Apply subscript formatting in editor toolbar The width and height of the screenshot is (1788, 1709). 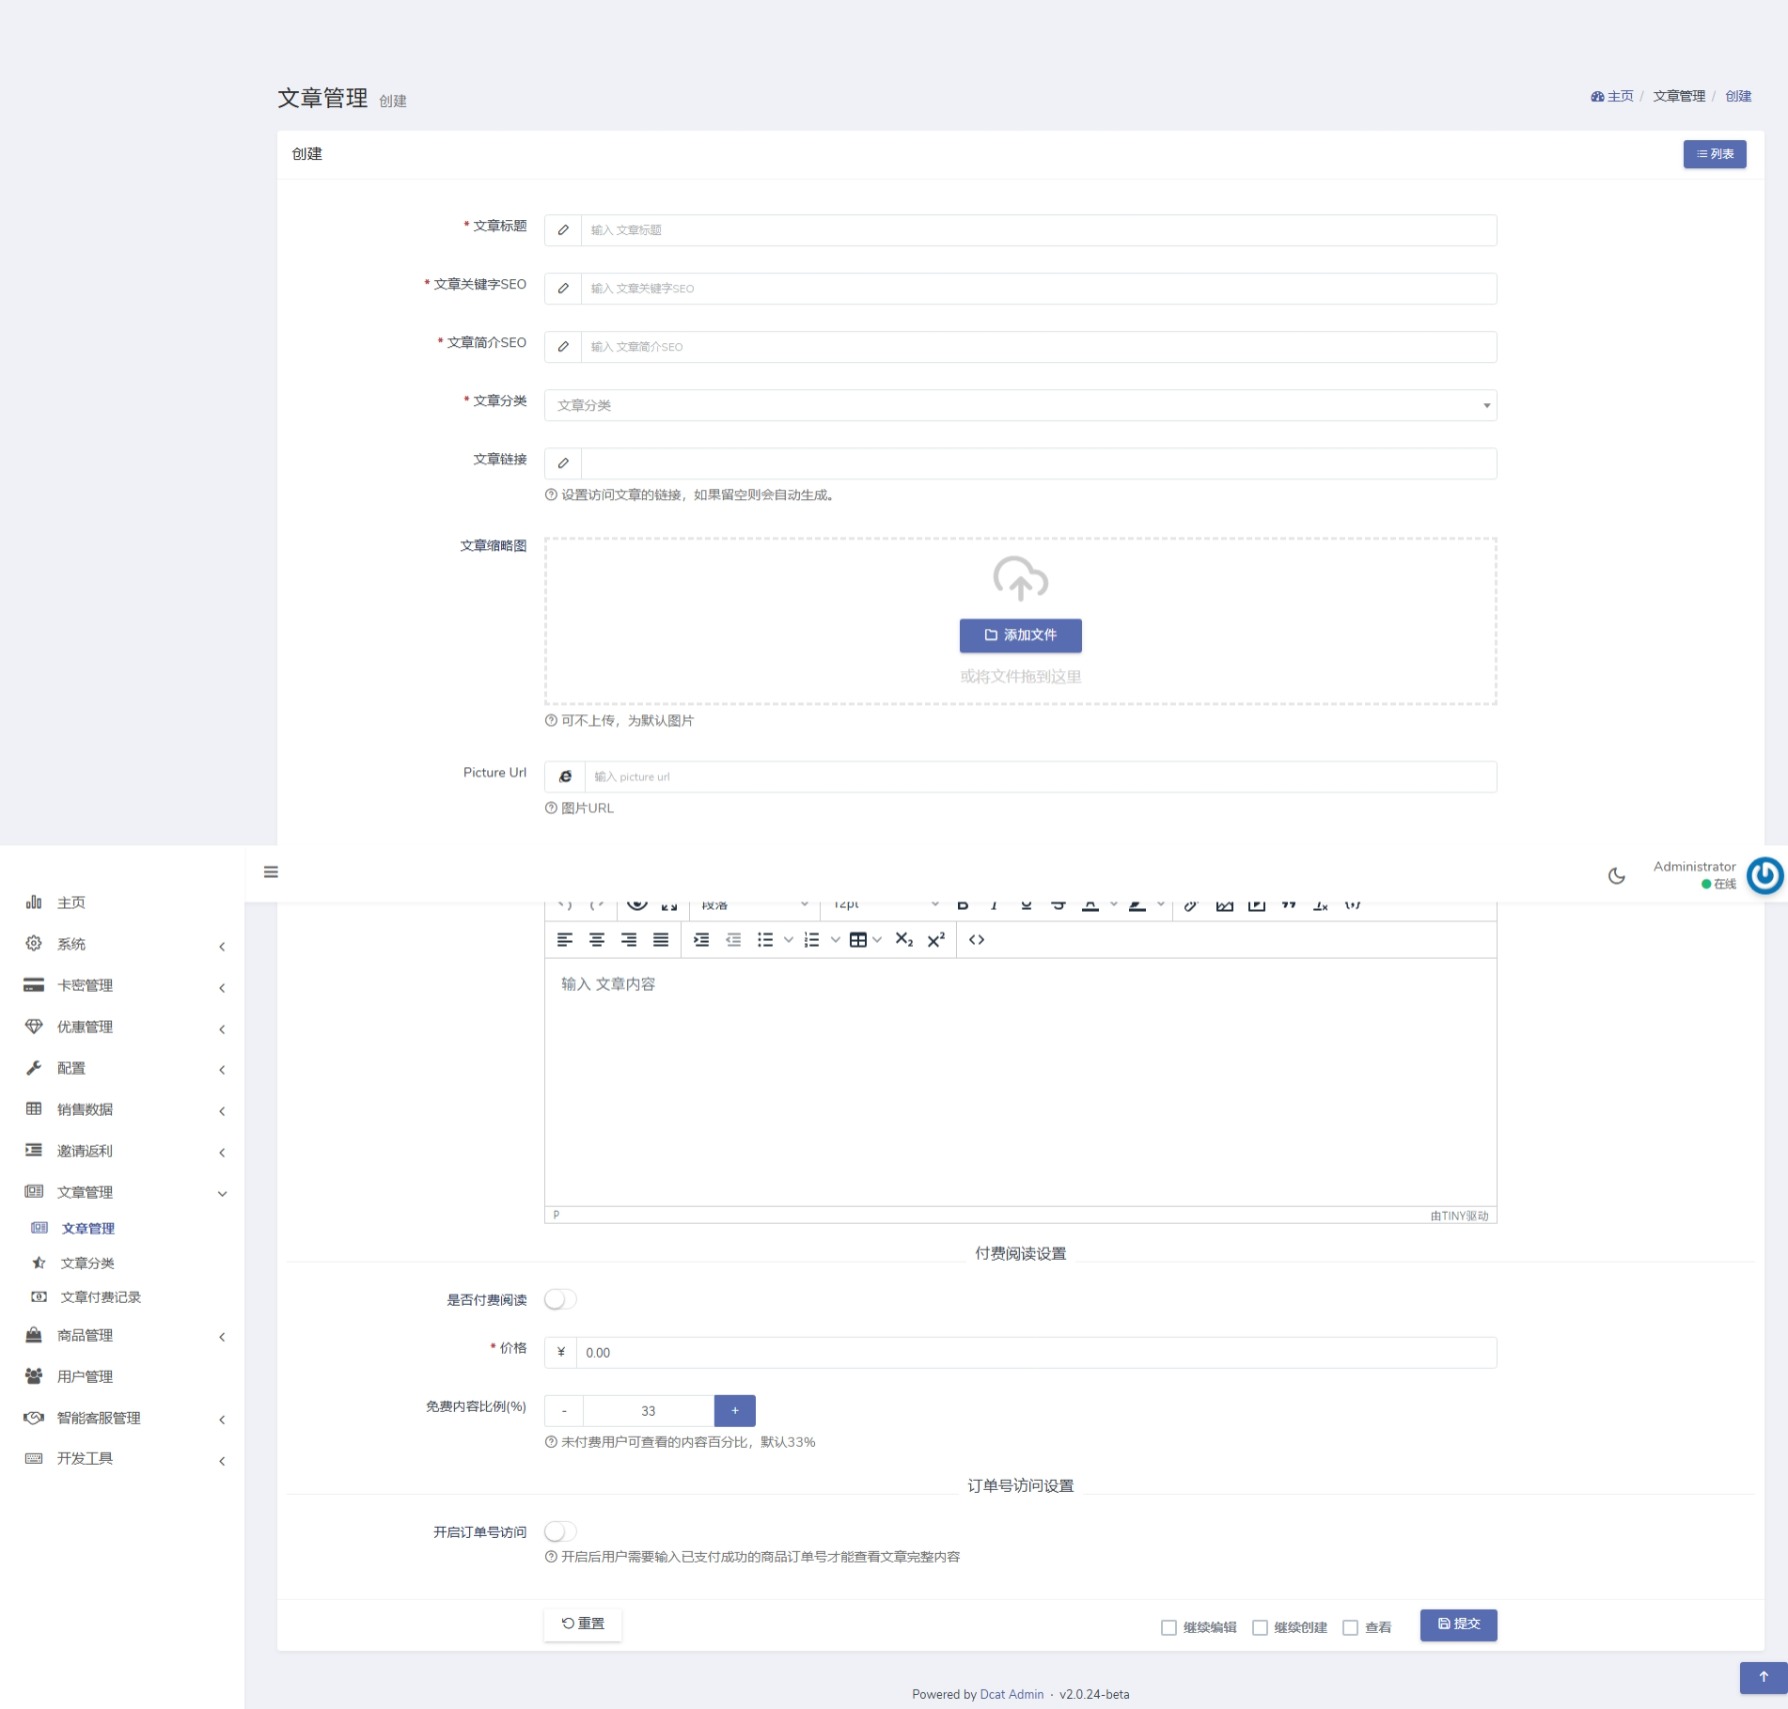pyautogui.click(x=904, y=940)
